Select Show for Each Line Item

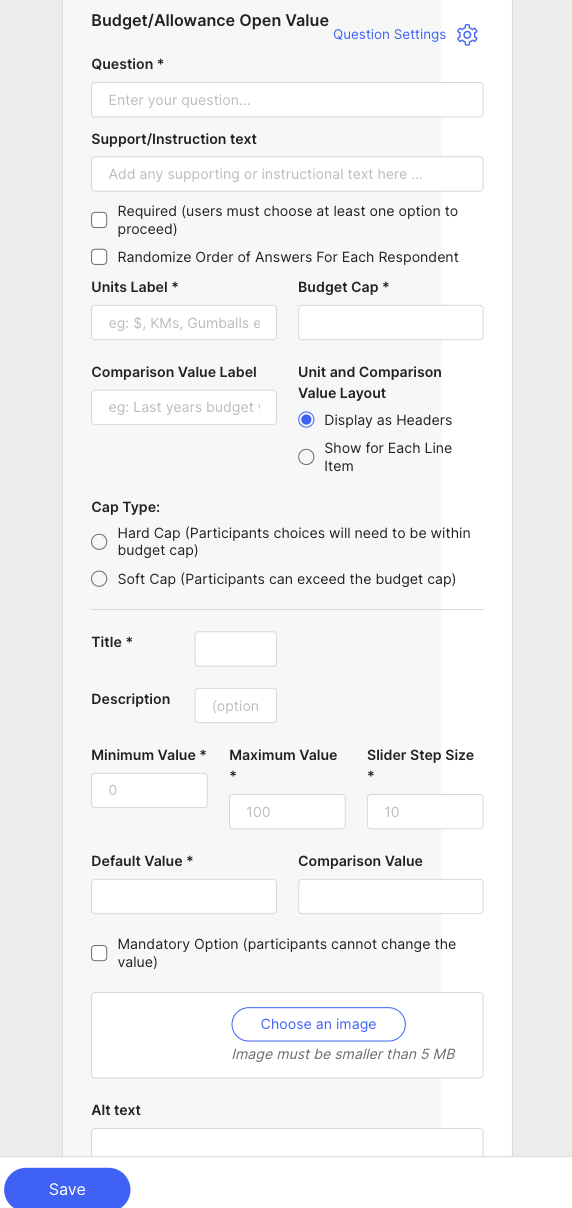coord(306,457)
